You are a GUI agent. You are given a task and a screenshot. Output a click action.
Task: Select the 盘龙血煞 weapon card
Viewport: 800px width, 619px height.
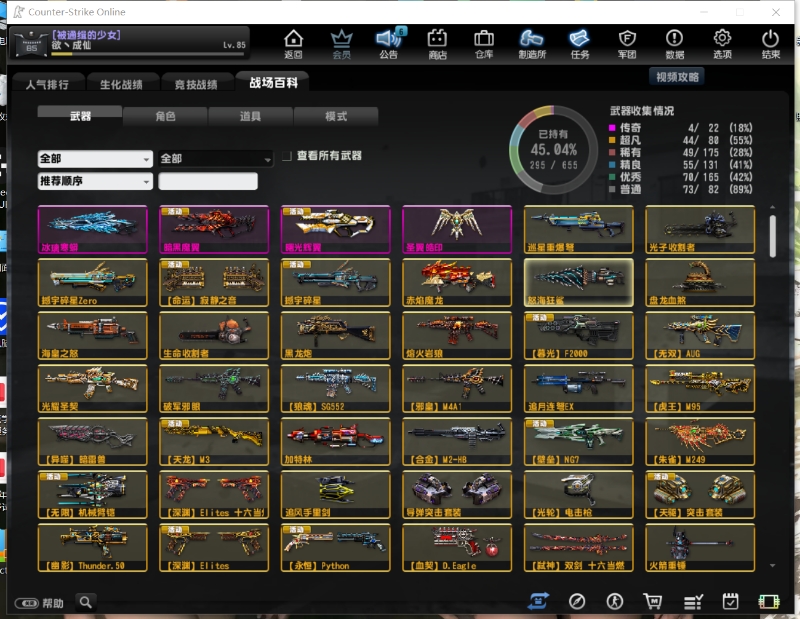(x=699, y=283)
